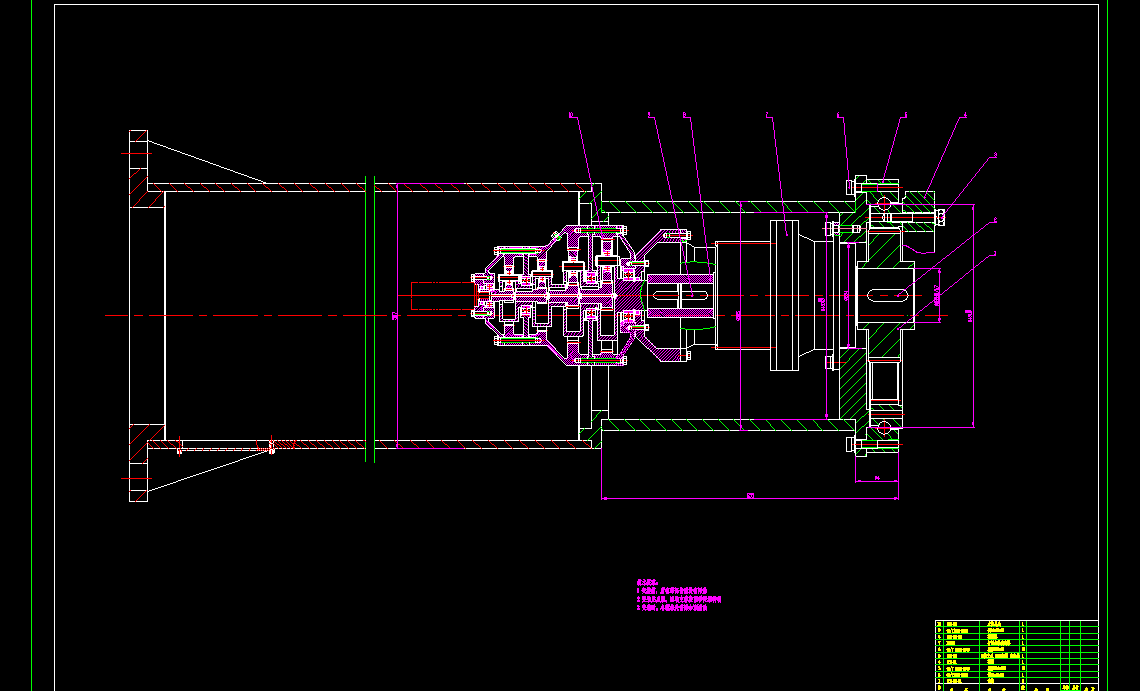Image resolution: width=1140 pixels, height=691 pixels.
Task: Select part callout number 6 label
Action: pos(838,114)
